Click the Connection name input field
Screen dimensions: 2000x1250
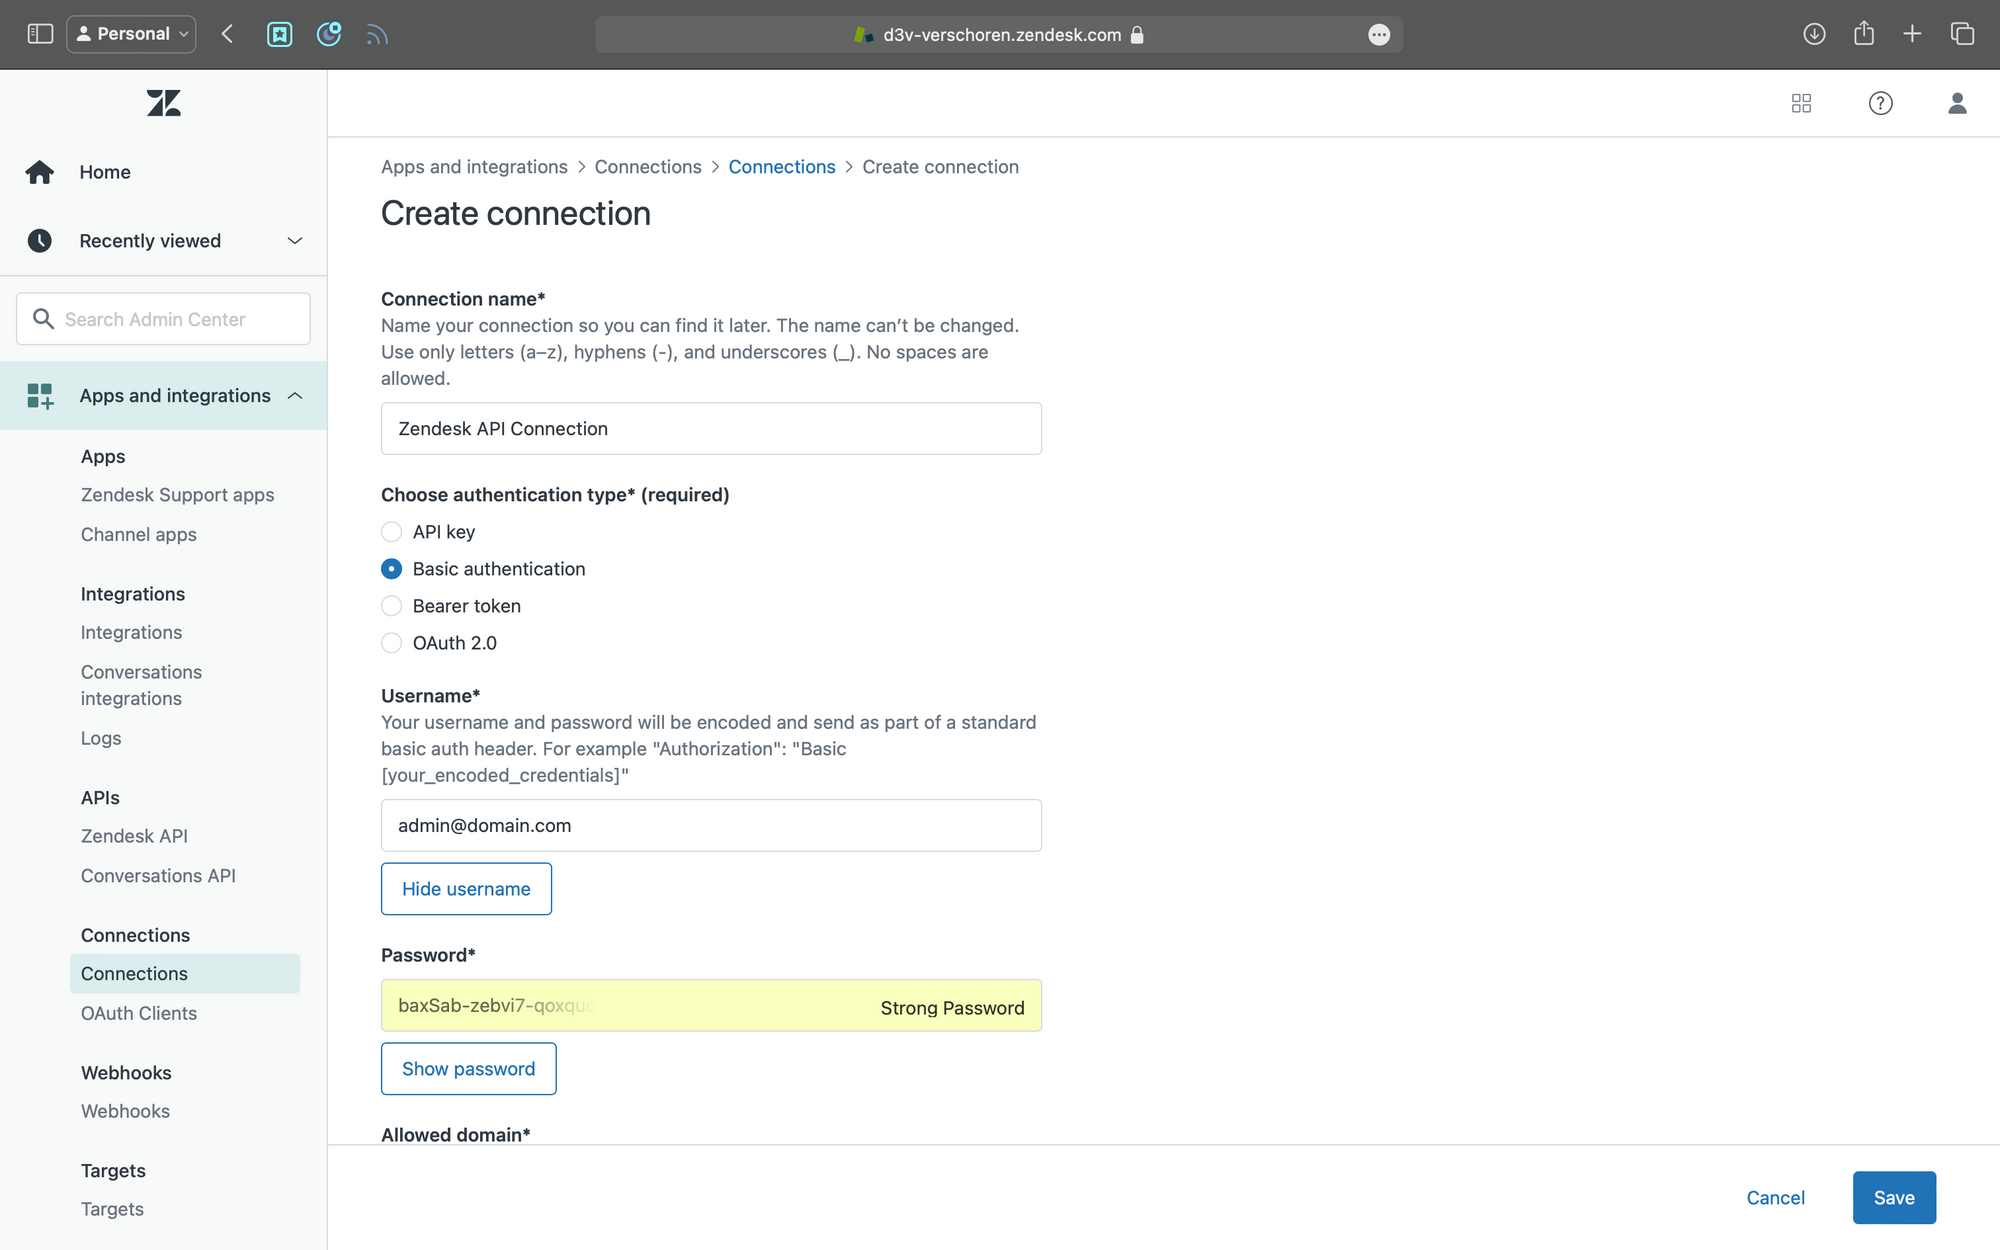click(x=711, y=429)
